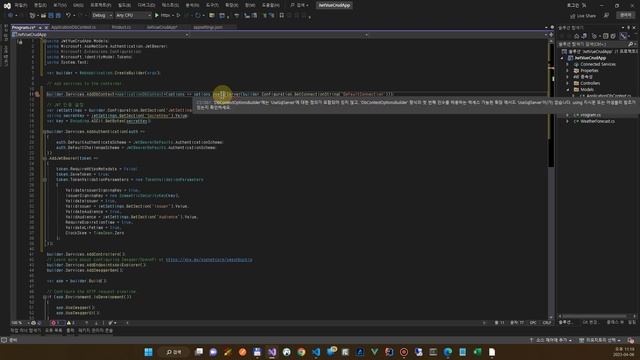Collapse the AddAuthentication code block
640x360 pixels.
44,132
